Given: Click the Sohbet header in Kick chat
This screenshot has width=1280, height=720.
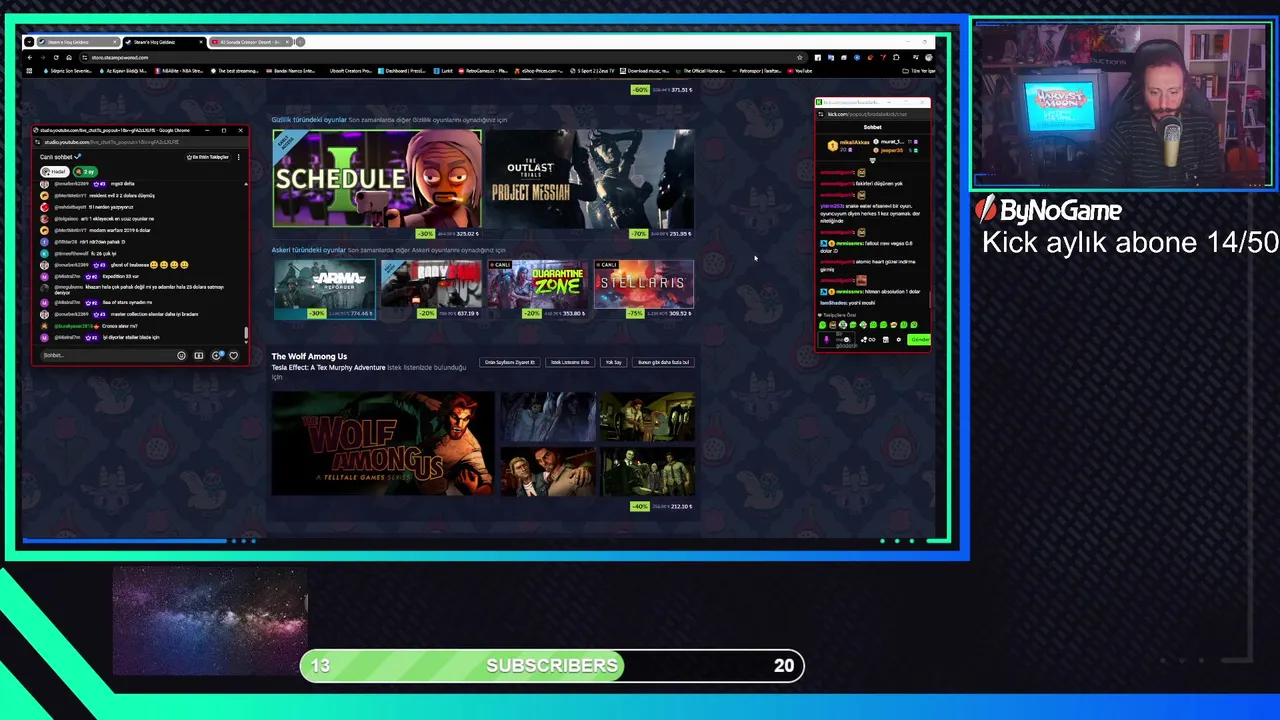Looking at the screenshot, I should pos(872,127).
